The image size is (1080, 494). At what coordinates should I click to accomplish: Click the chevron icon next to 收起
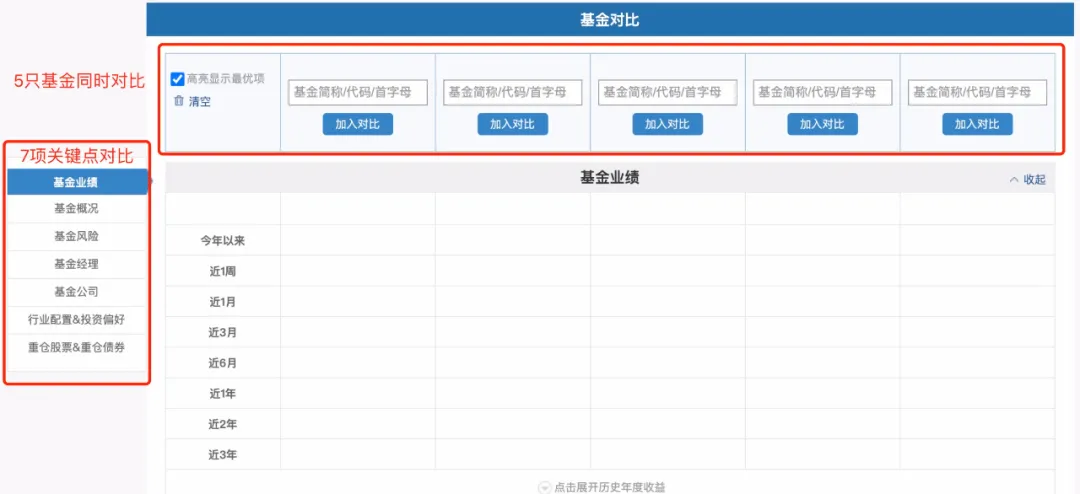pyautogui.click(x=1013, y=180)
